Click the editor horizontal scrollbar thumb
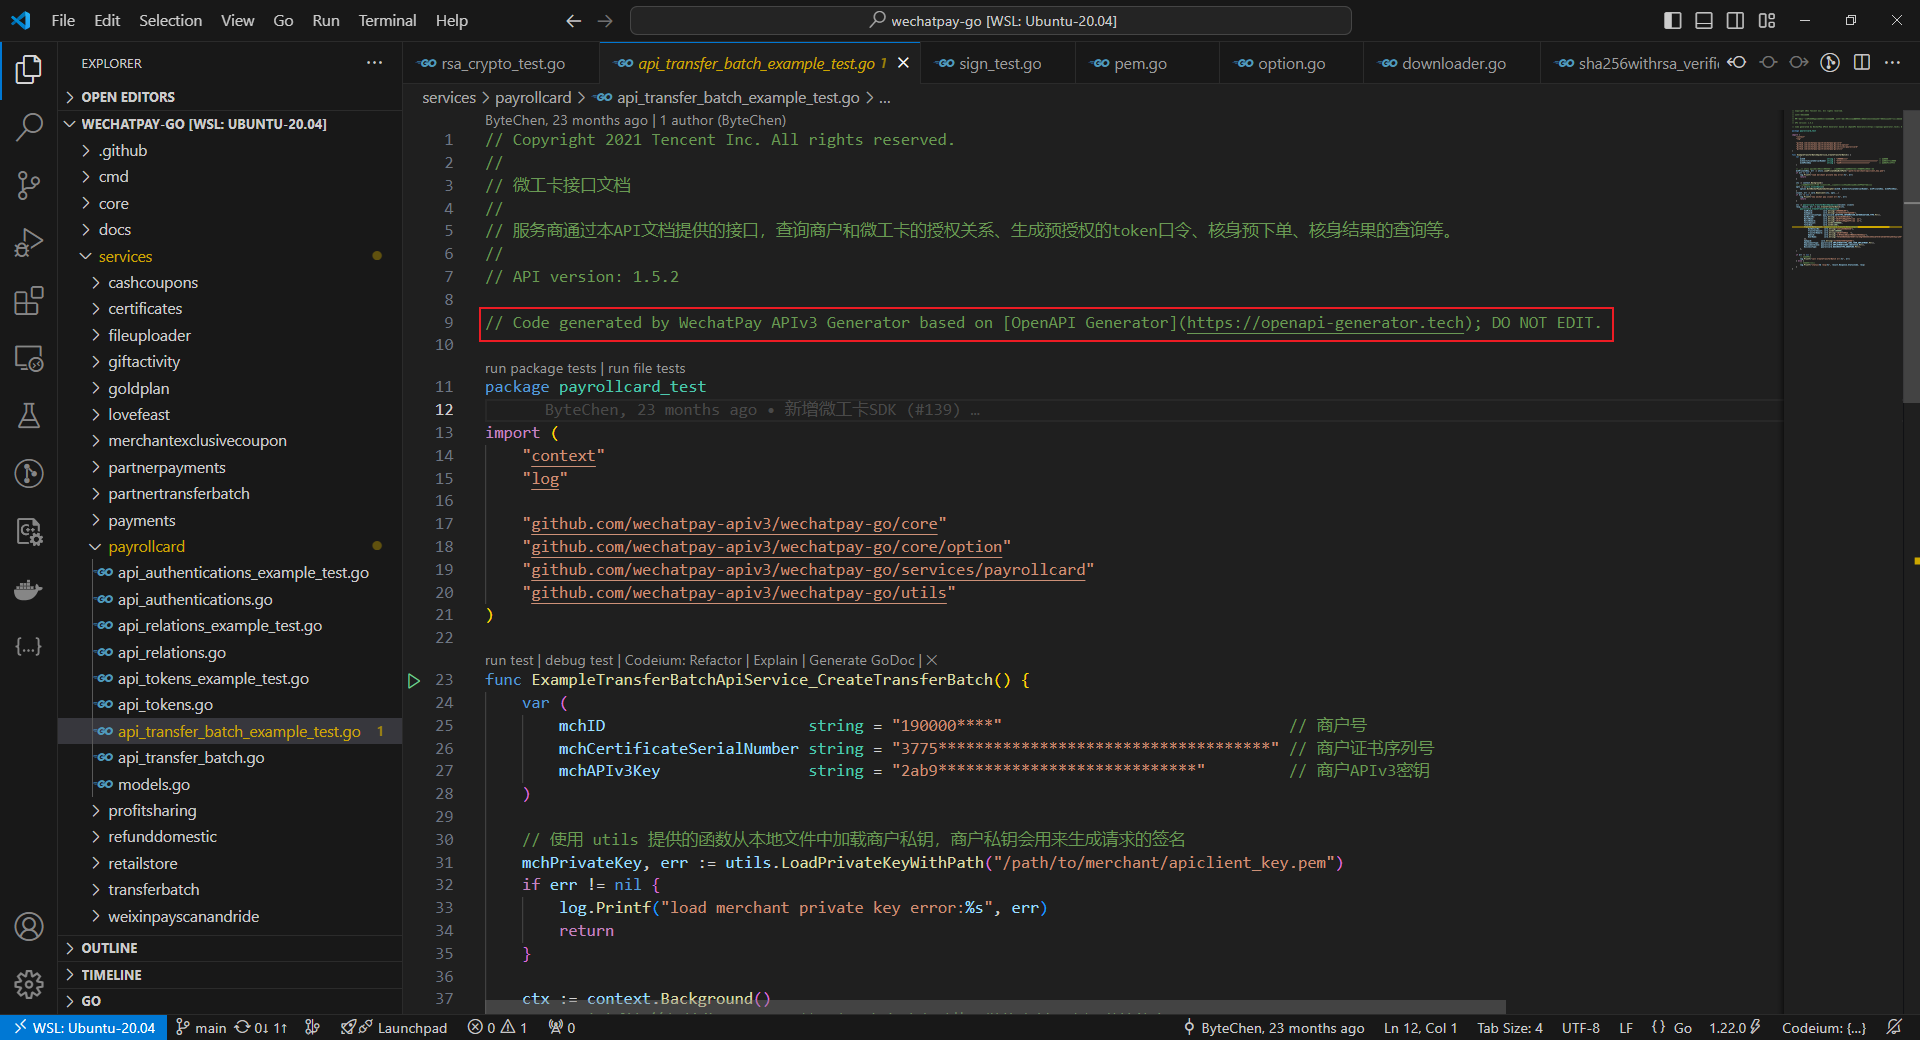Image resolution: width=1920 pixels, height=1040 pixels. [x=995, y=1006]
